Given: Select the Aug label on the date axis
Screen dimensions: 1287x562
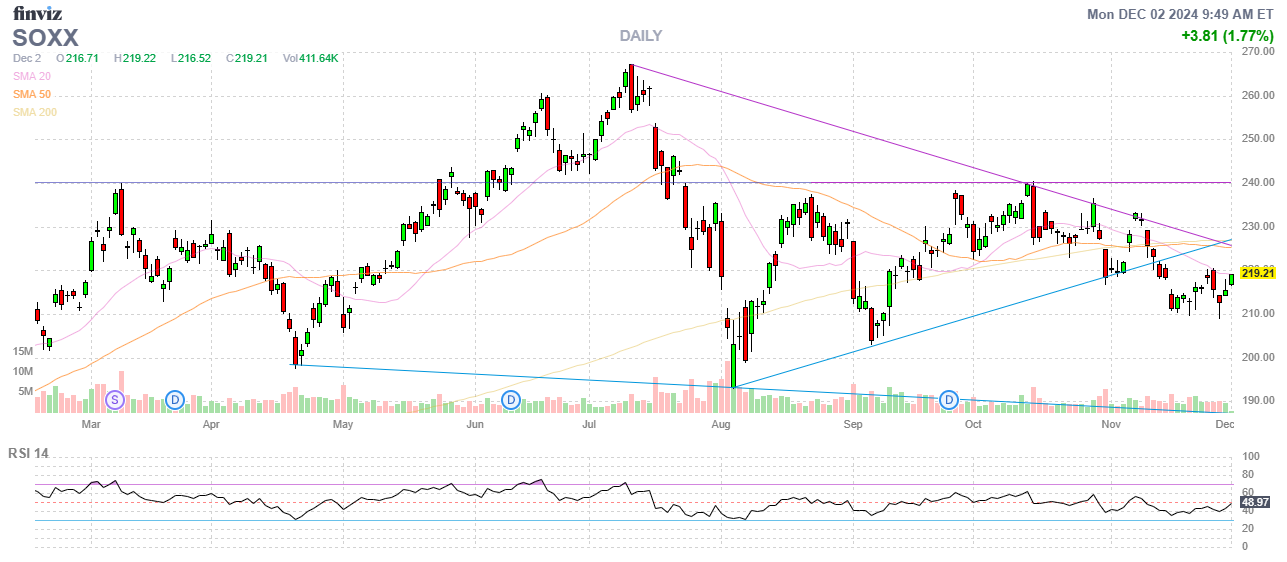Looking at the screenshot, I should [x=721, y=425].
